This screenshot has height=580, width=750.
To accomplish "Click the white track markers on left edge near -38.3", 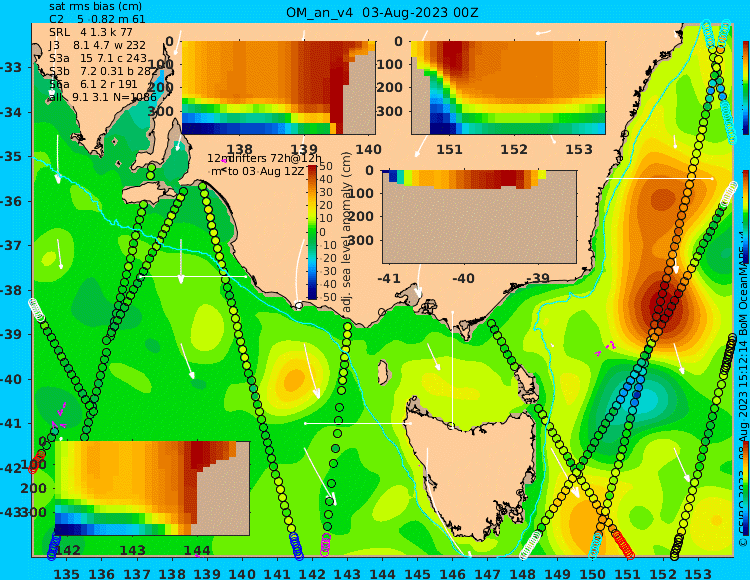I will coord(36,309).
